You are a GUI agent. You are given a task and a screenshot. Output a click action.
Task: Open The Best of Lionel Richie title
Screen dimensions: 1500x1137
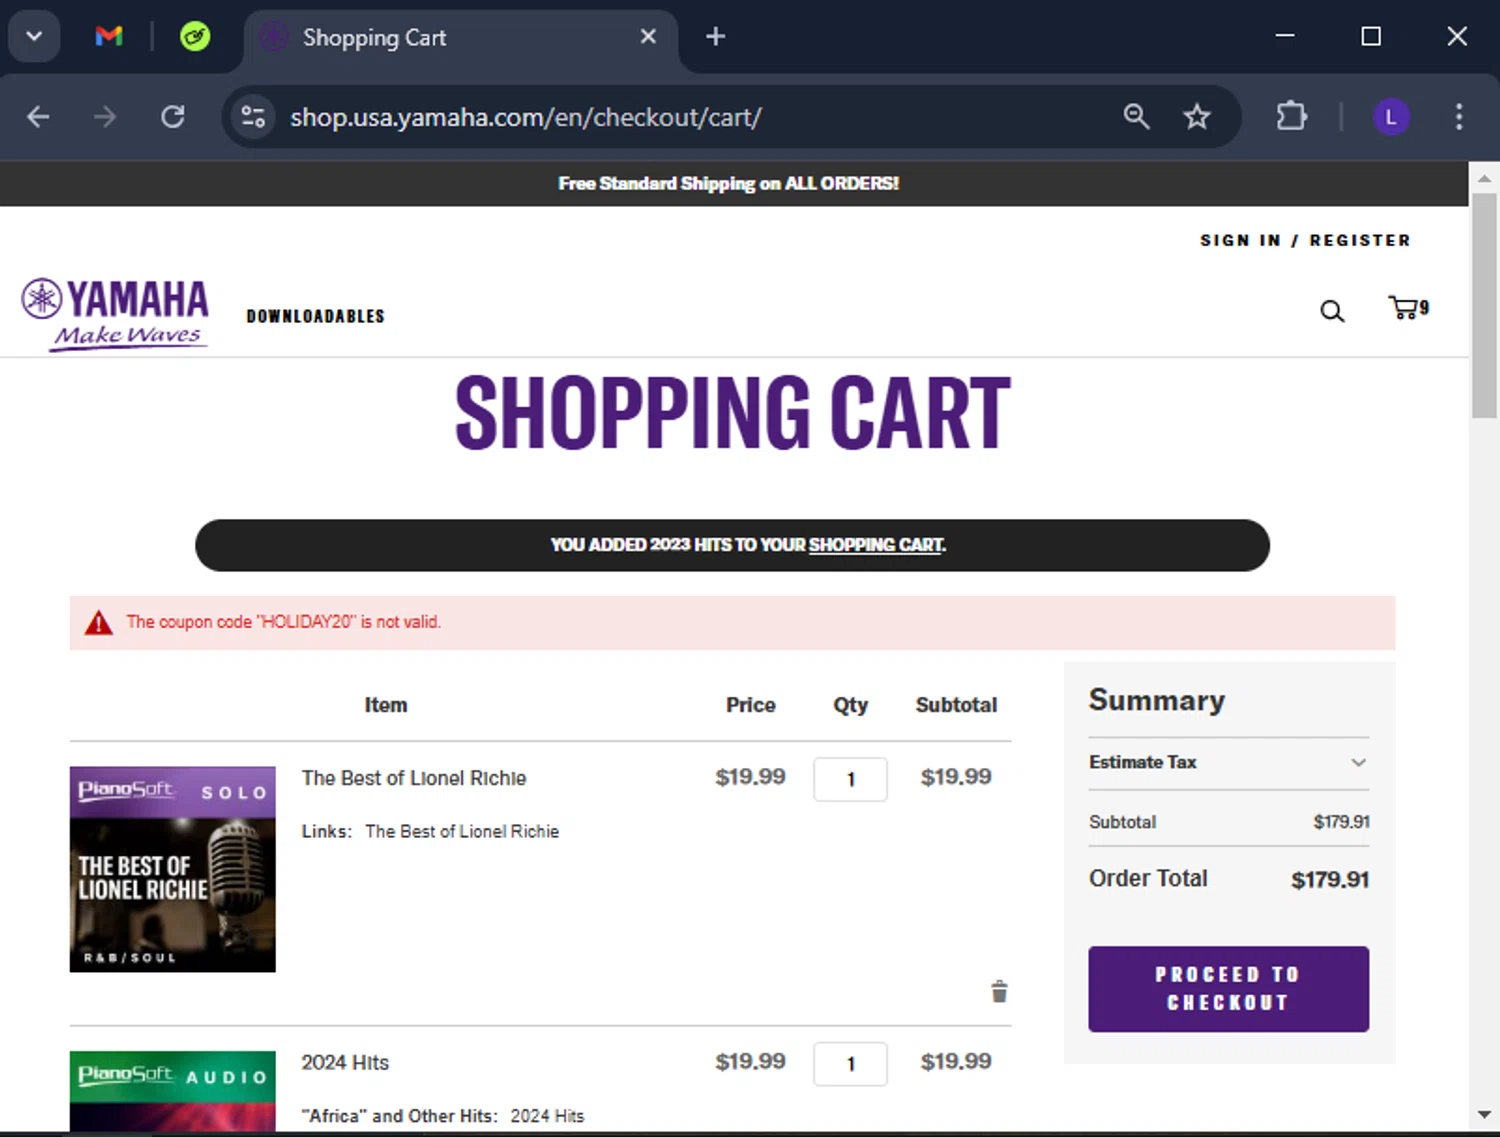pyautogui.click(x=414, y=778)
